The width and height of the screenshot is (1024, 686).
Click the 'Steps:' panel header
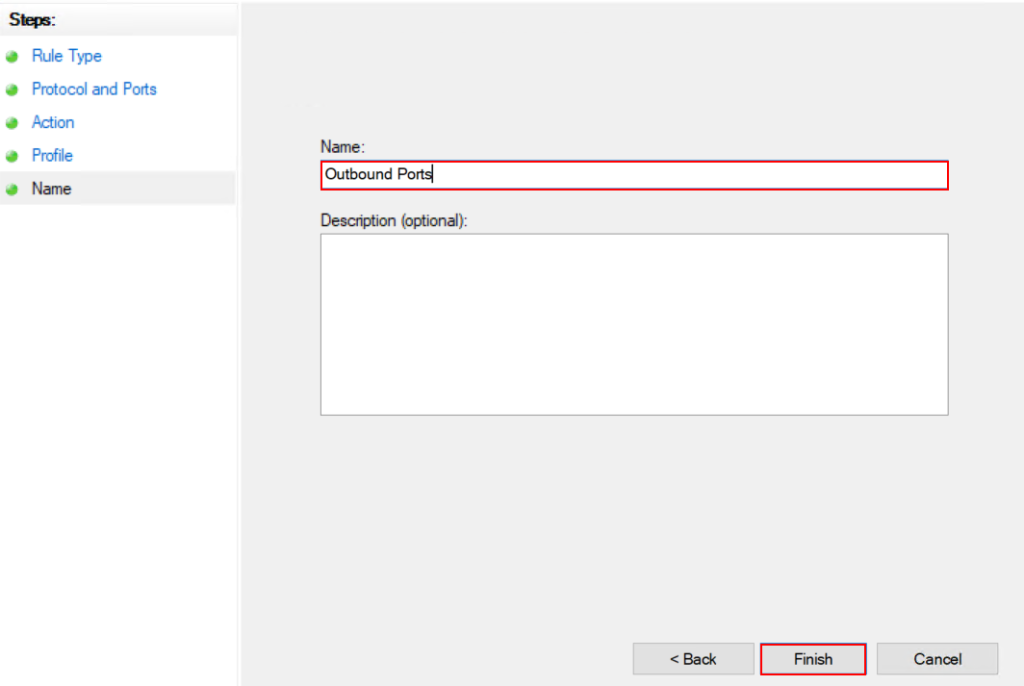pos(32,20)
